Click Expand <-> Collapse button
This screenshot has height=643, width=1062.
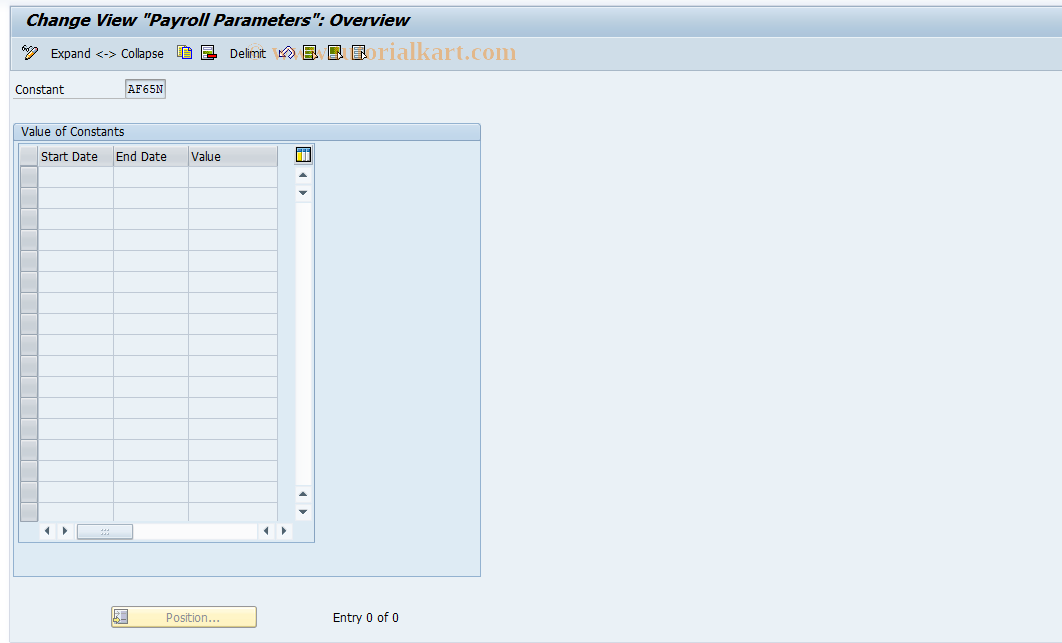(x=107, y=54)
